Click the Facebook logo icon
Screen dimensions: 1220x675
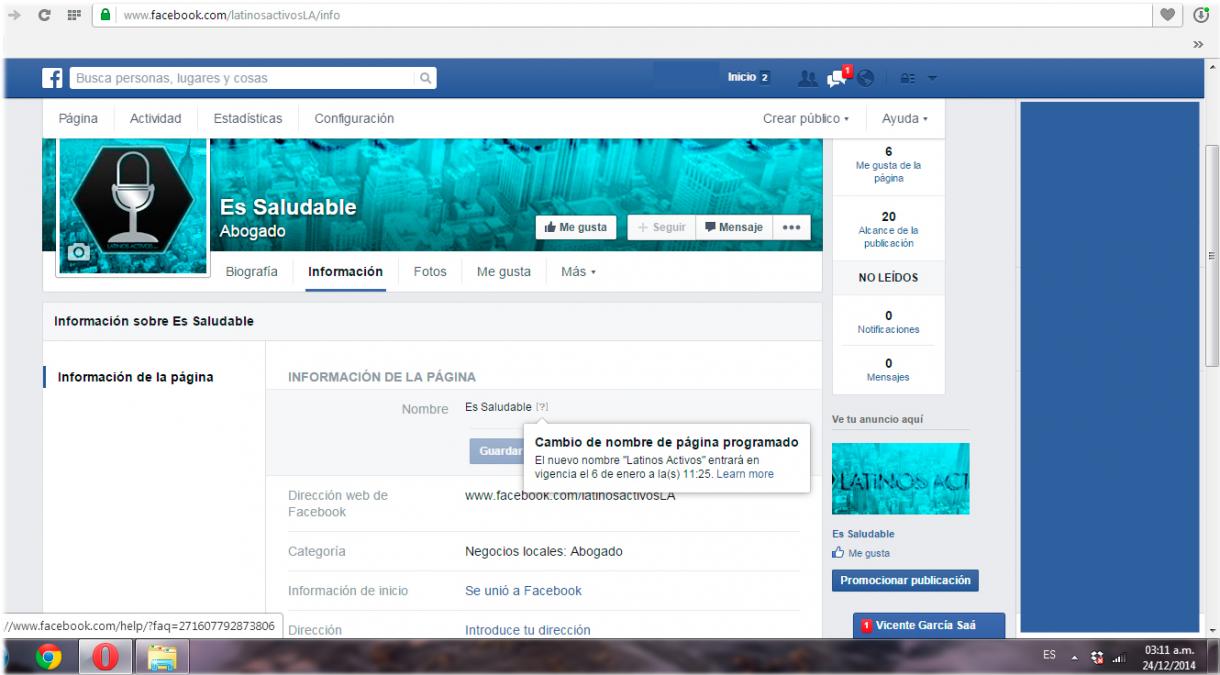(x=53, y=78)
